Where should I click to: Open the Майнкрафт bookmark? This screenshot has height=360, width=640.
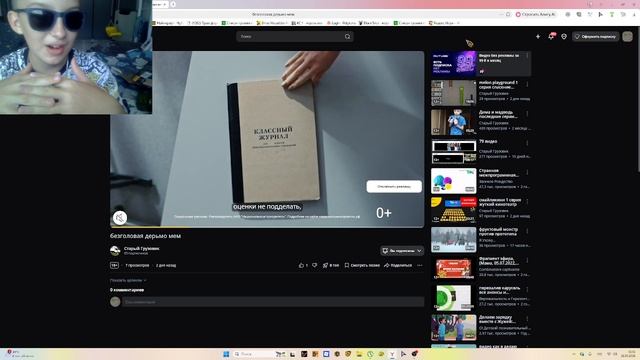167,23
